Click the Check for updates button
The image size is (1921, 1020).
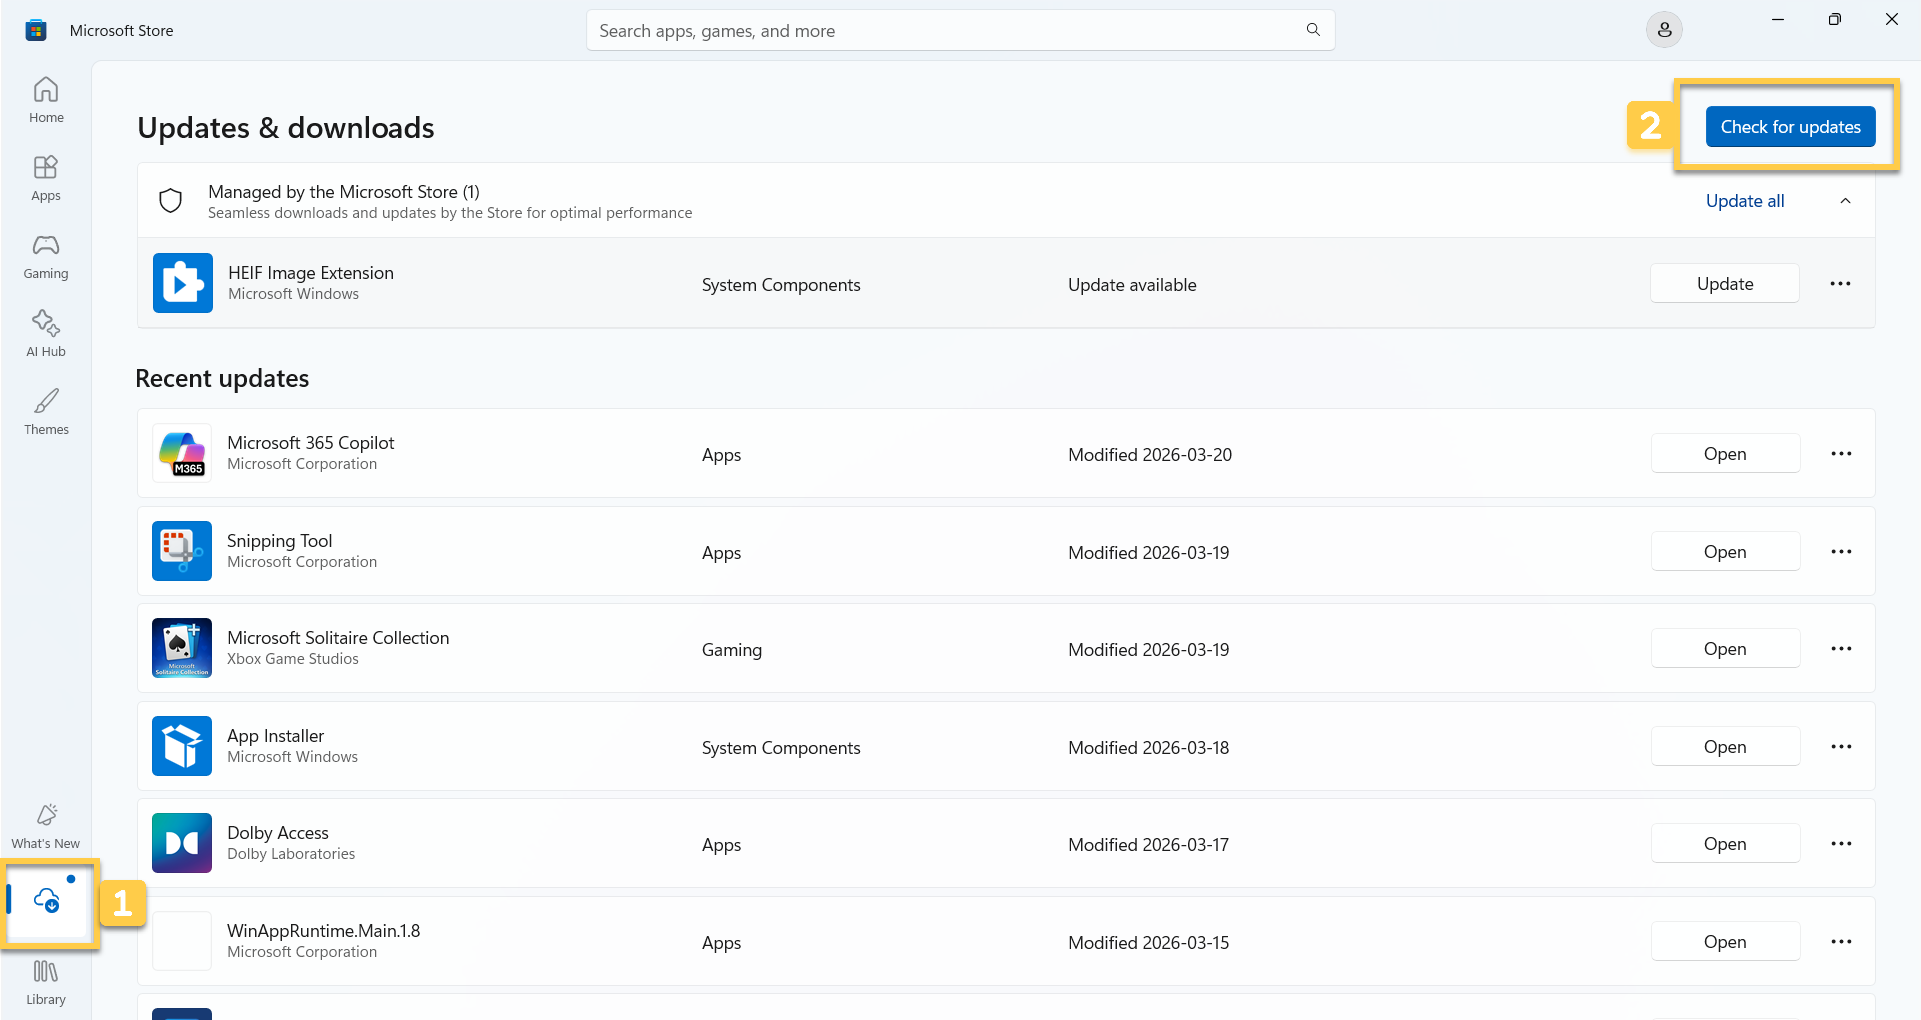1790,127
